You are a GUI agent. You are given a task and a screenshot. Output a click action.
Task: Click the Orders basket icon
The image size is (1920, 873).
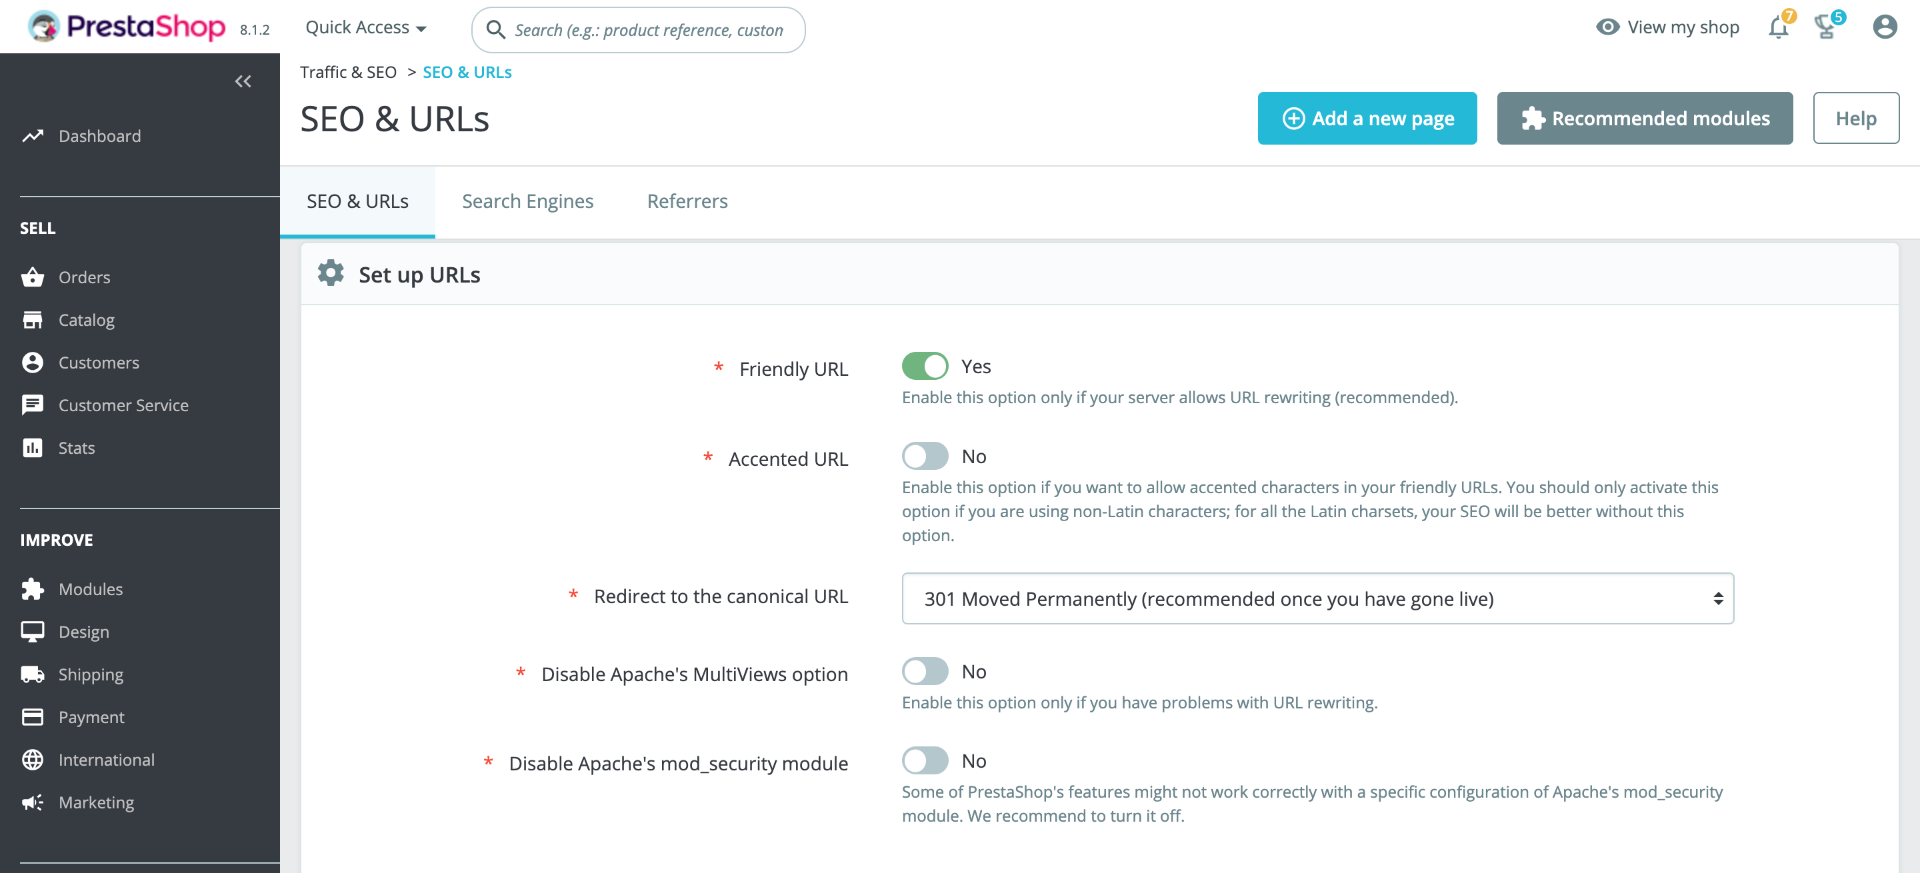(33, 277)
